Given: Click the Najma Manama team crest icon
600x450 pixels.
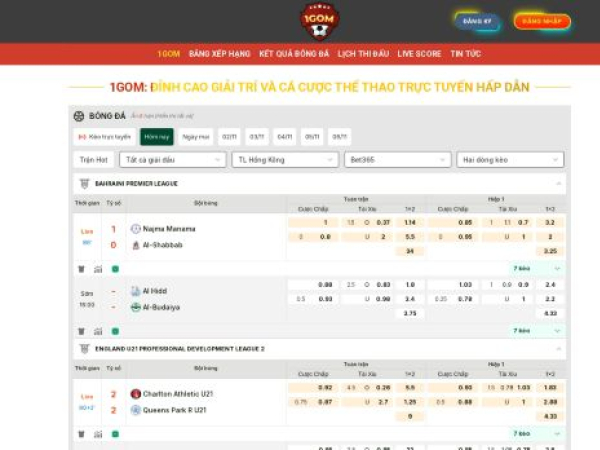Looking at the screenshot, I should [136, 229].
